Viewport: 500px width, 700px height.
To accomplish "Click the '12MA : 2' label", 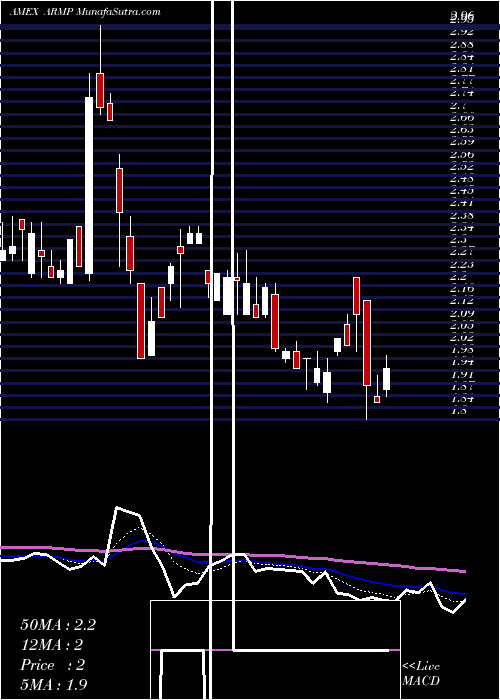I will pyautogui.click(x=52, y=645).
